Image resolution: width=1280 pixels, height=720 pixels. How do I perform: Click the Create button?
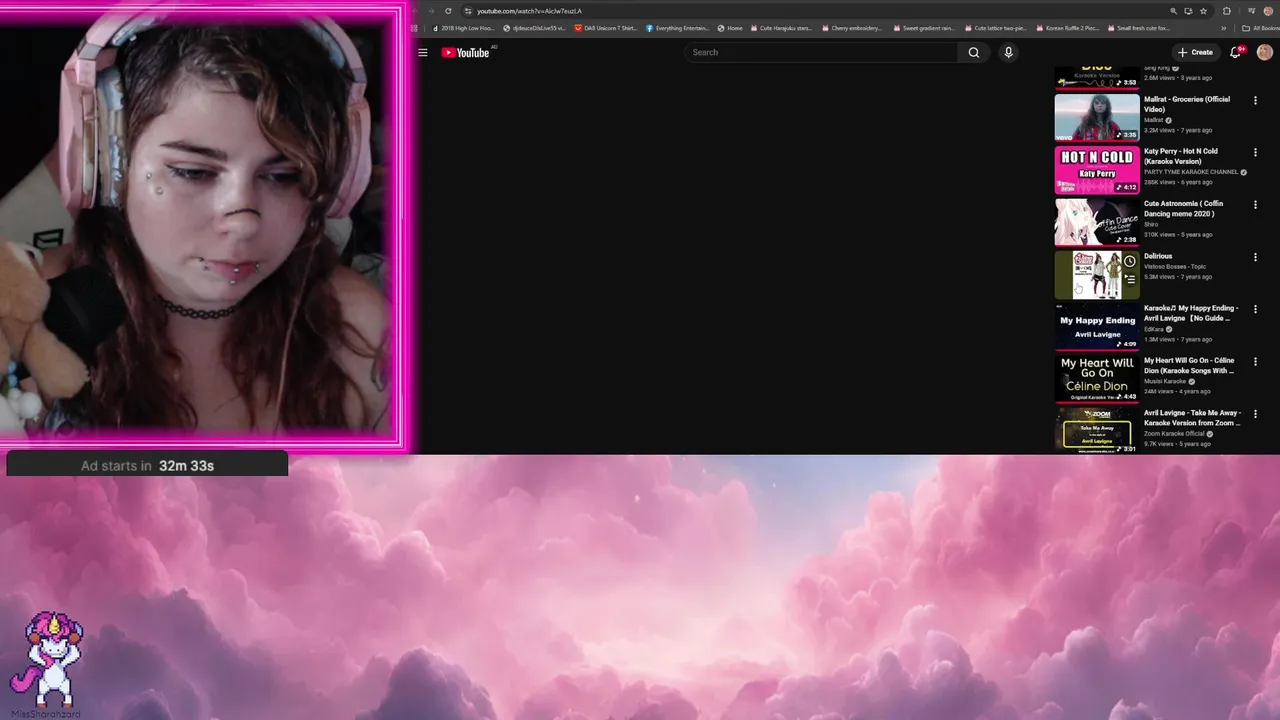1195,52
